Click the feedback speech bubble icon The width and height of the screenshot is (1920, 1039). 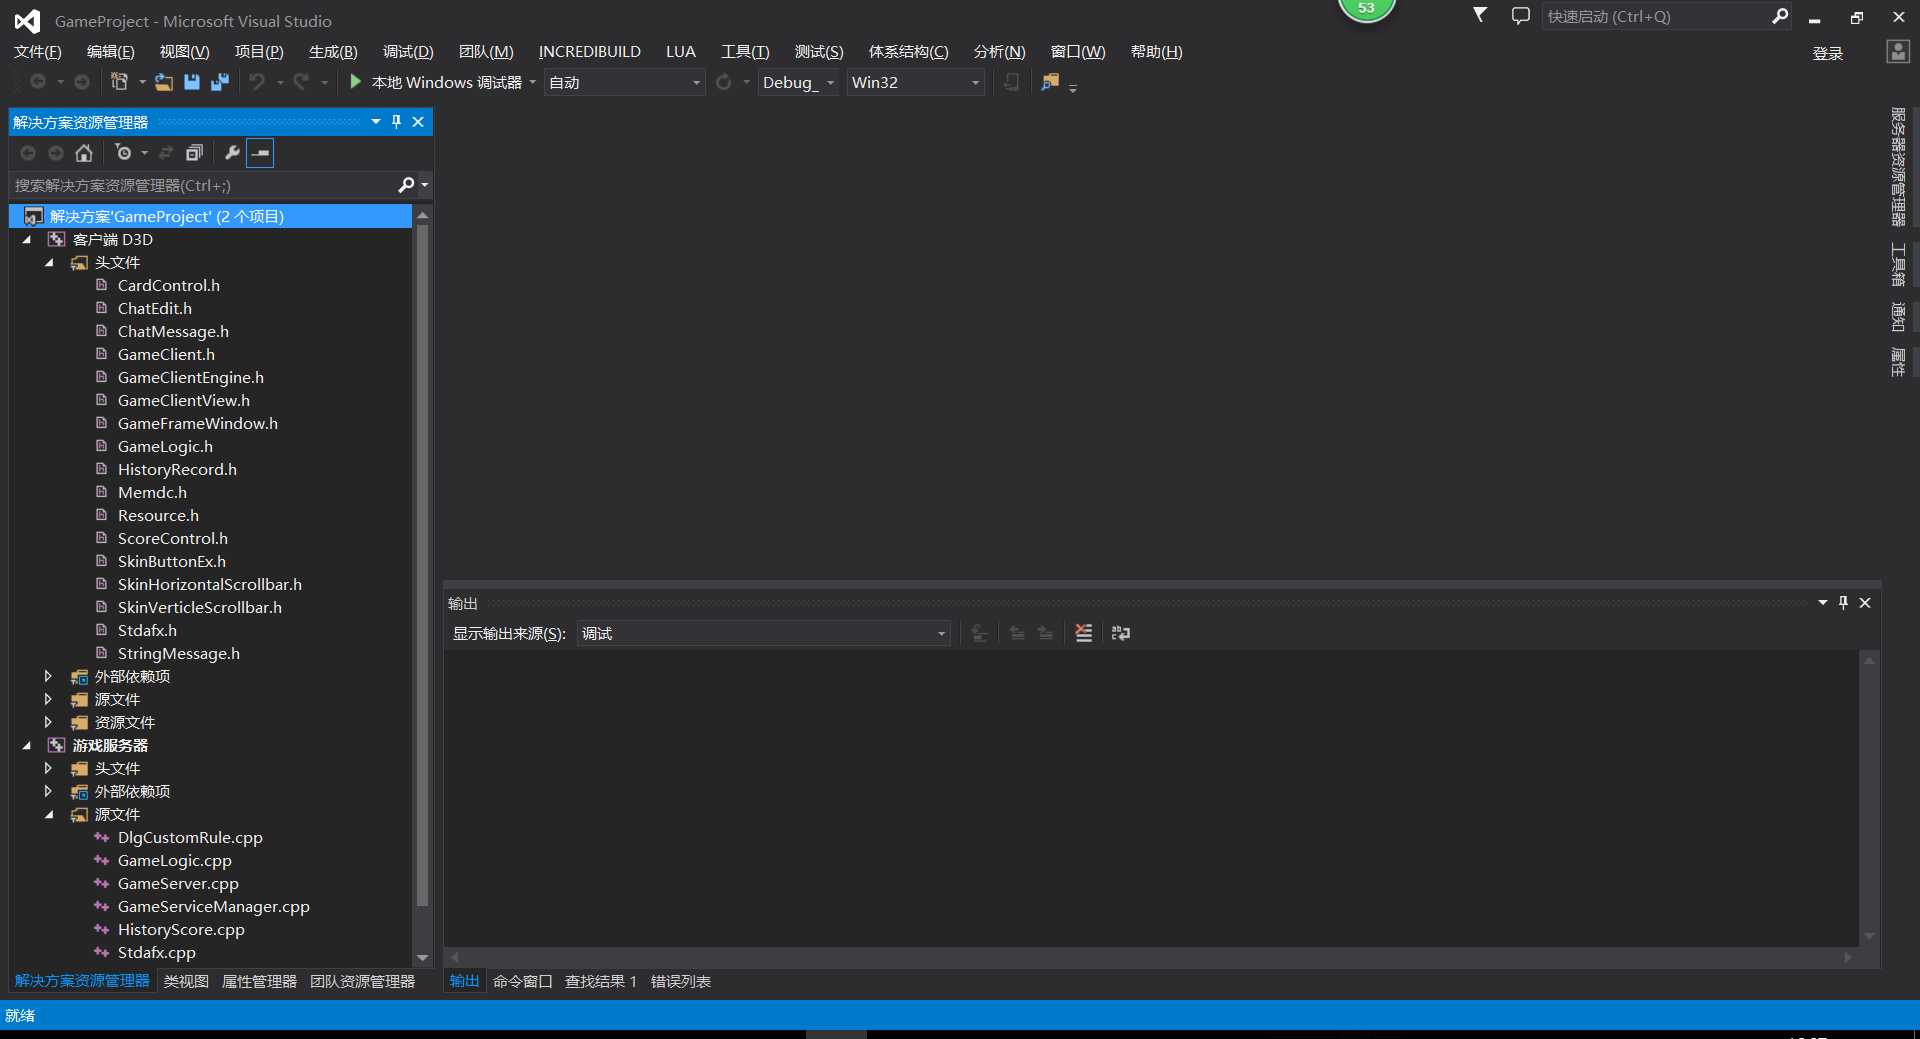coord(1521,16)
